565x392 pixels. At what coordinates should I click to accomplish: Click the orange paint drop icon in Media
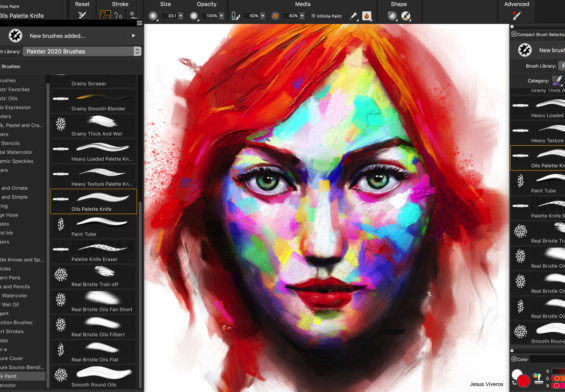pos(366,16)
